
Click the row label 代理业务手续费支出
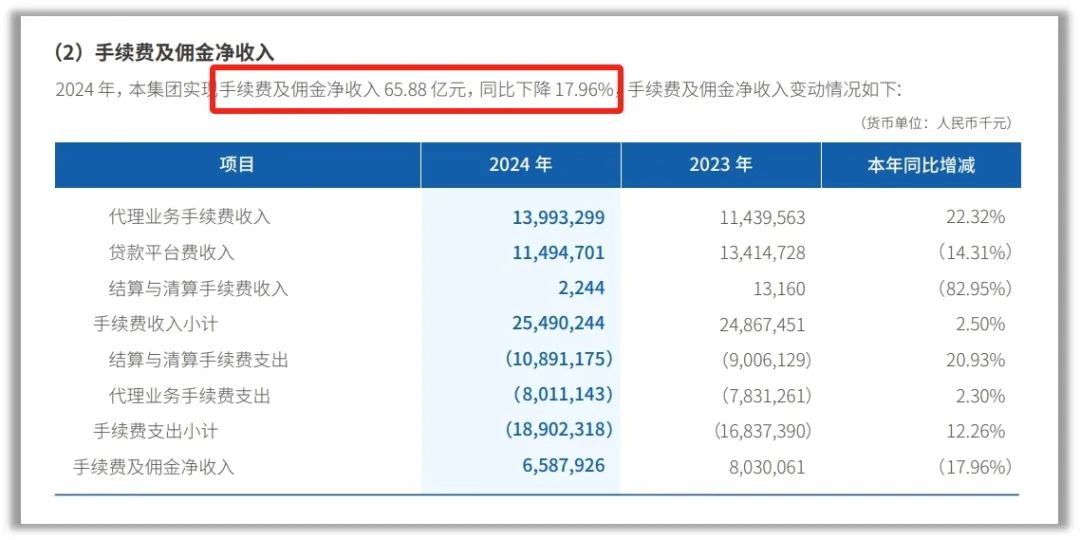[189, 395]
